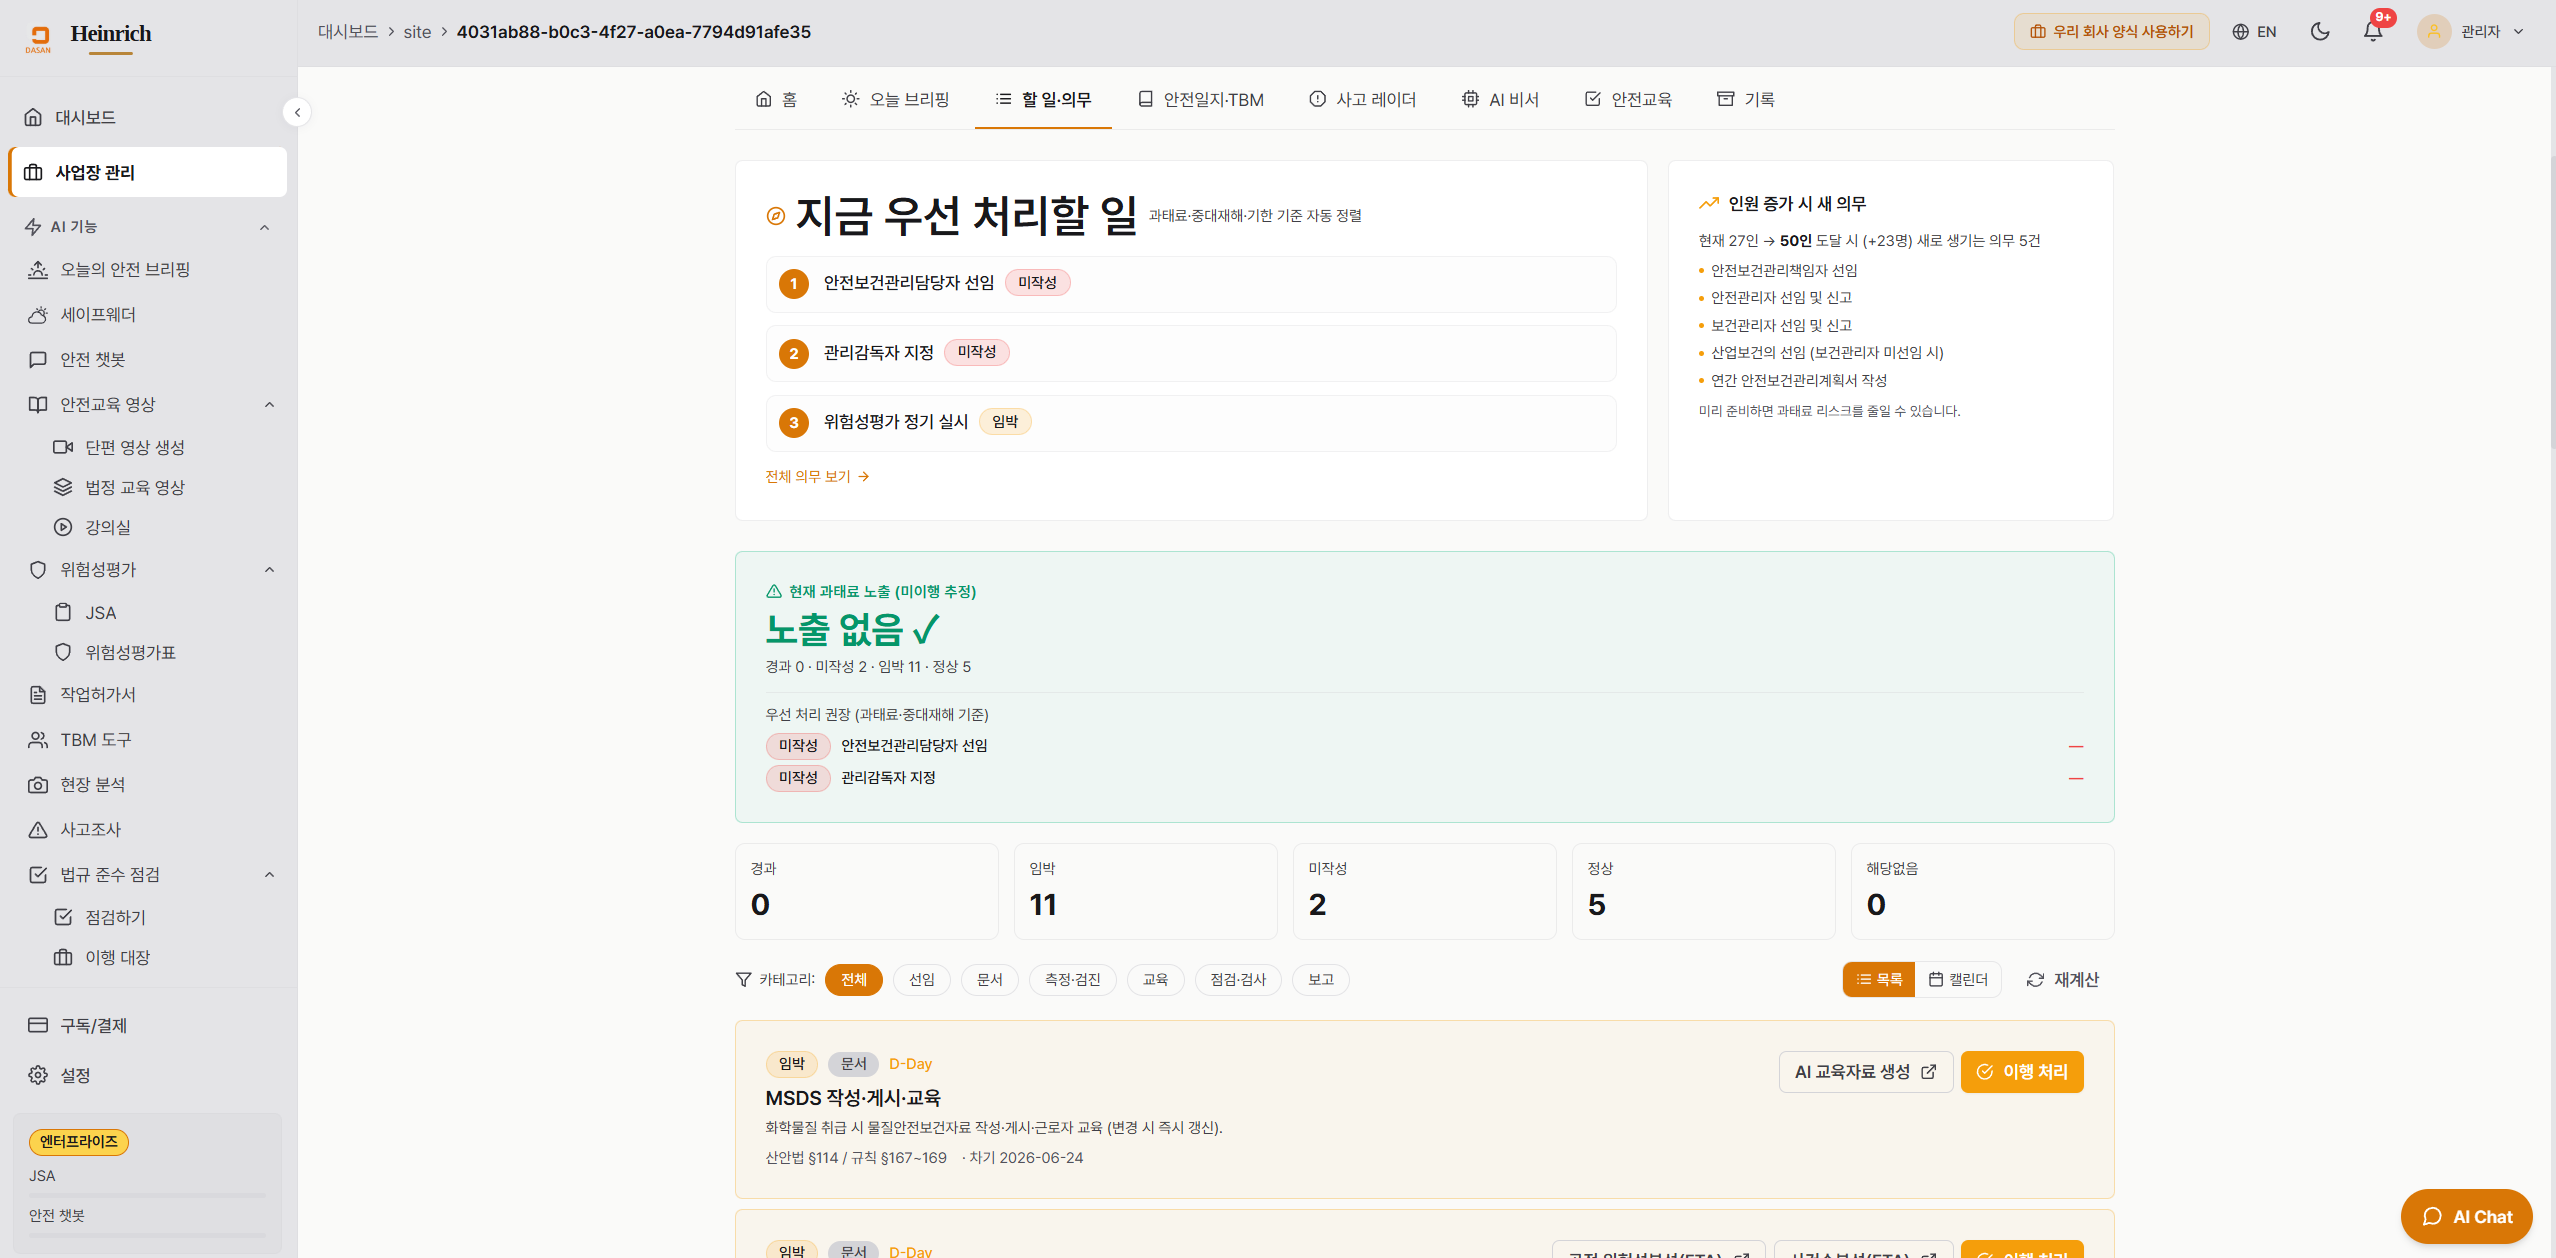Click the 미작성 count card
The image size is (2556, 1258).
click(1424, 891)
